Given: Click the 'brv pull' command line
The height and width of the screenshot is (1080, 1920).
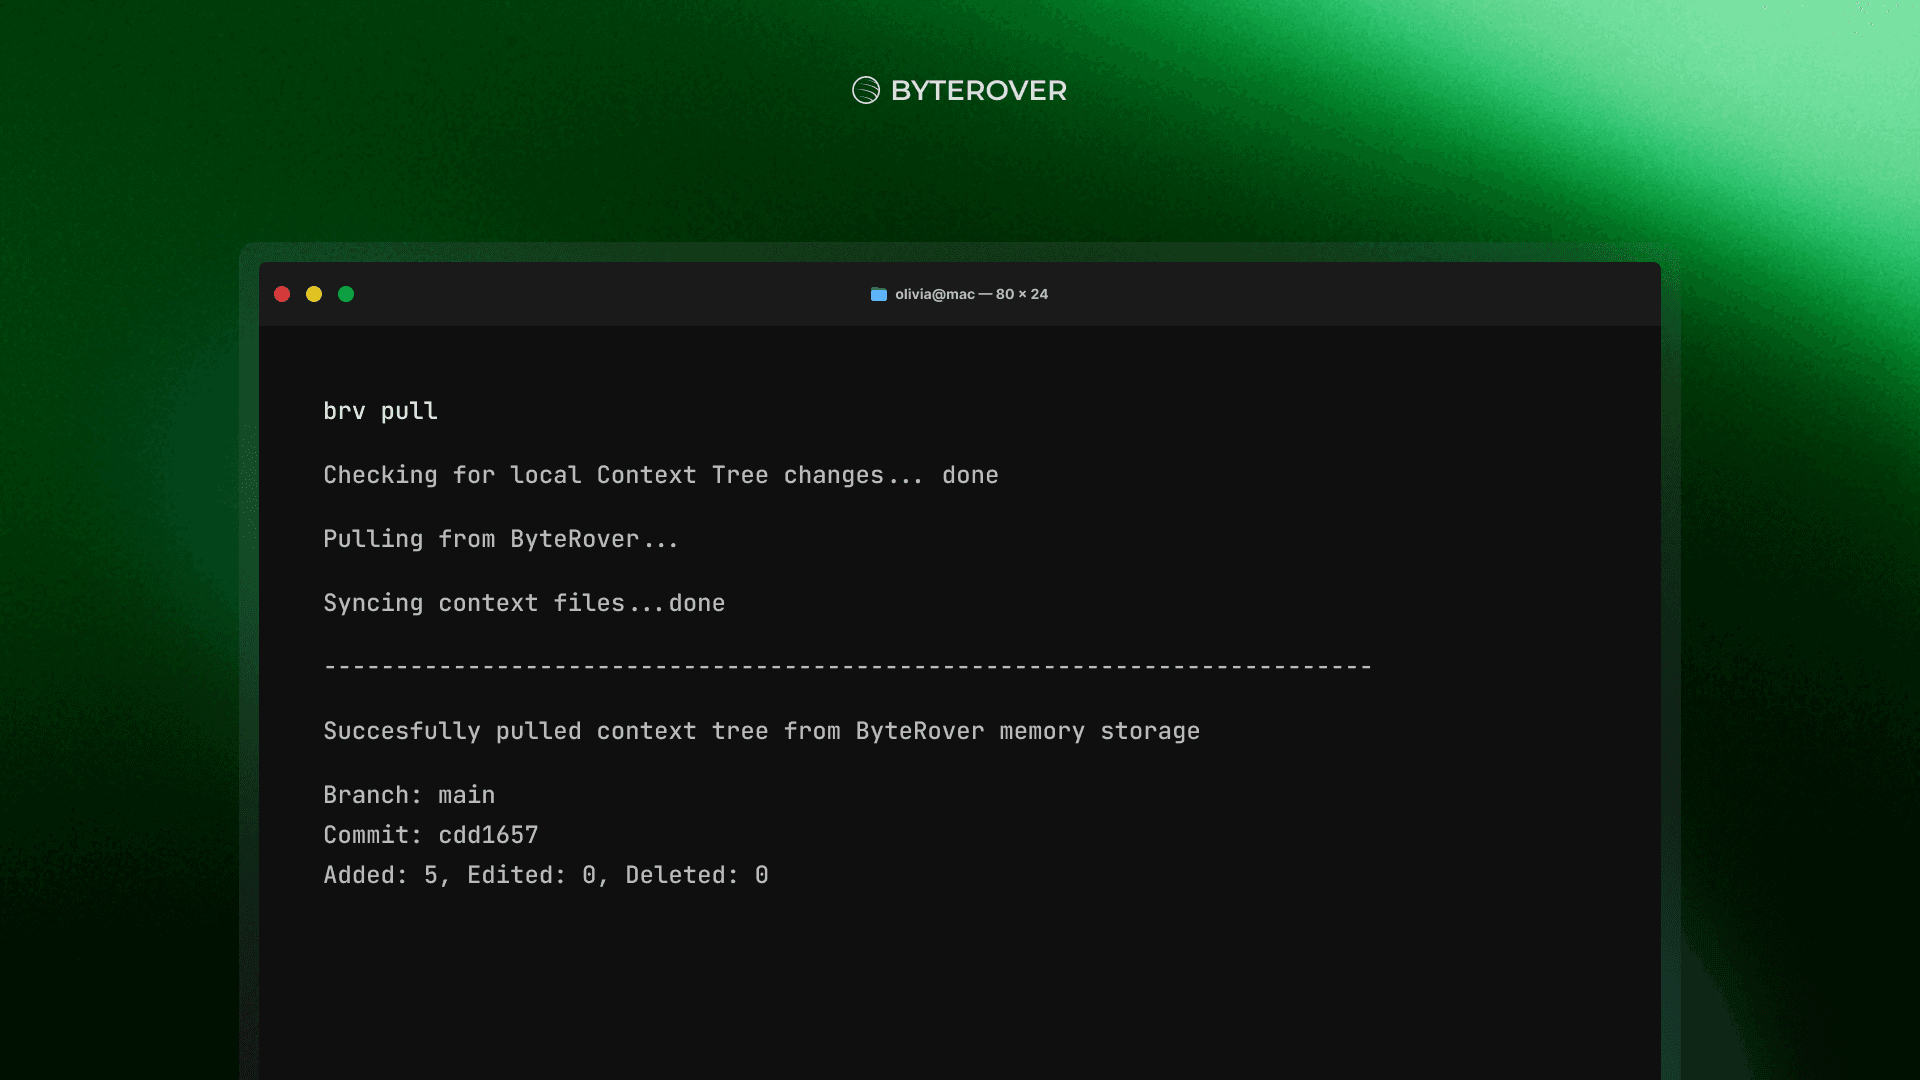Looking at the screenshot, I should click(380, 411).
